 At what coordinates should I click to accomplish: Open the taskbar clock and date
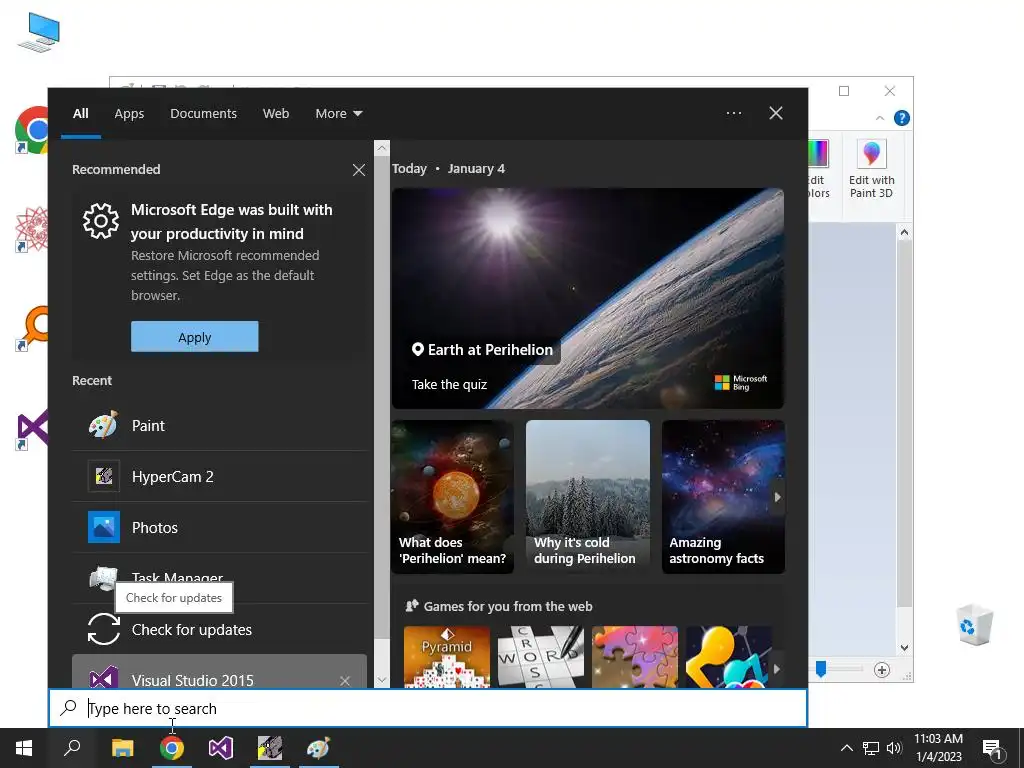click(x=938, y=748)
